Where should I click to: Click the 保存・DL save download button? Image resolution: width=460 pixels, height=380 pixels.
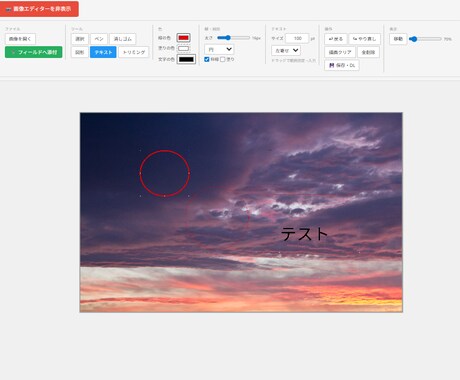[342, 65]
